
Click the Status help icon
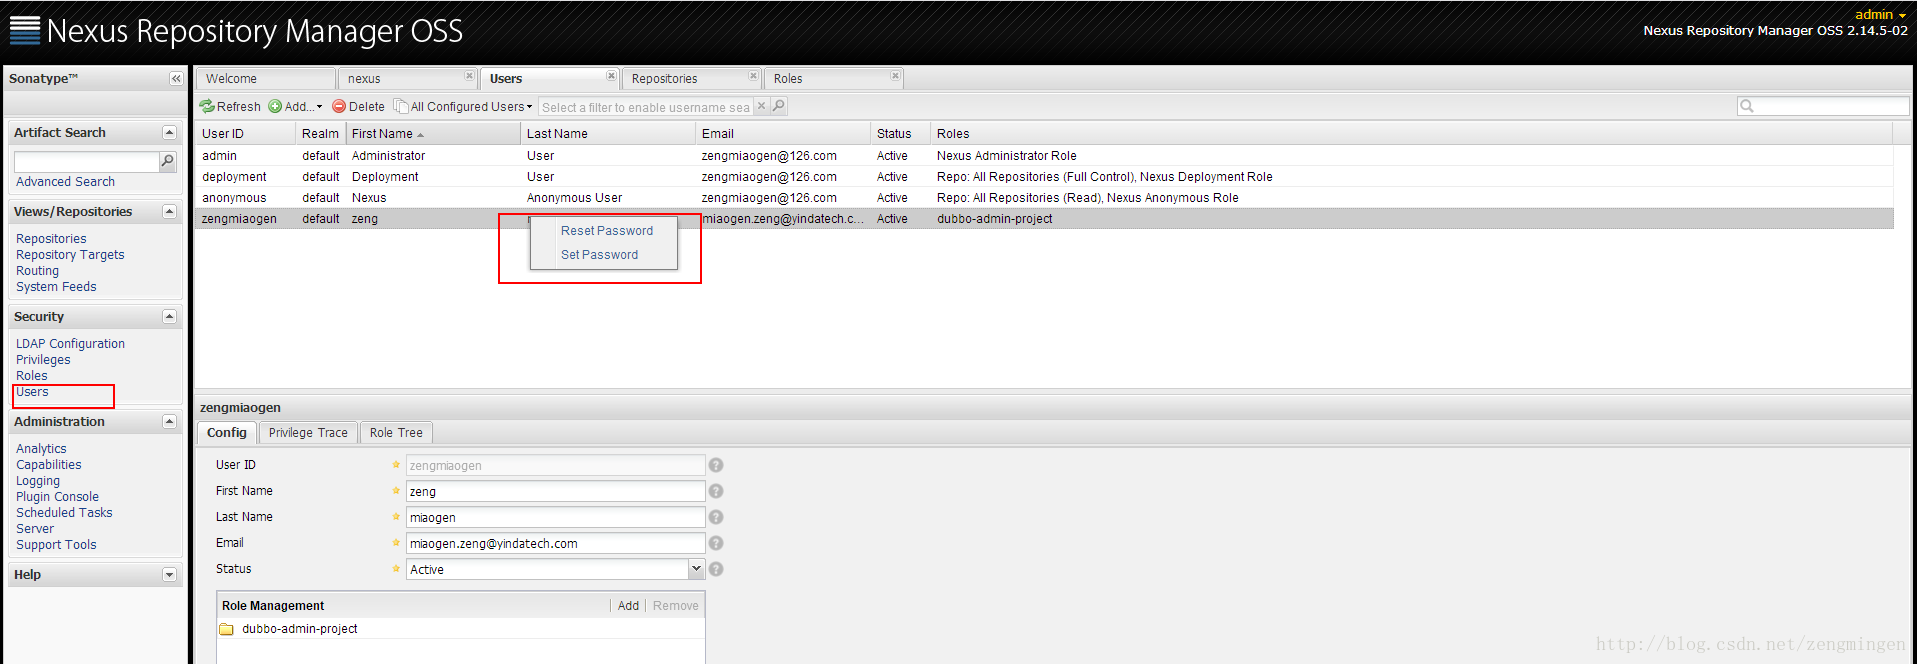click(716, 569)
